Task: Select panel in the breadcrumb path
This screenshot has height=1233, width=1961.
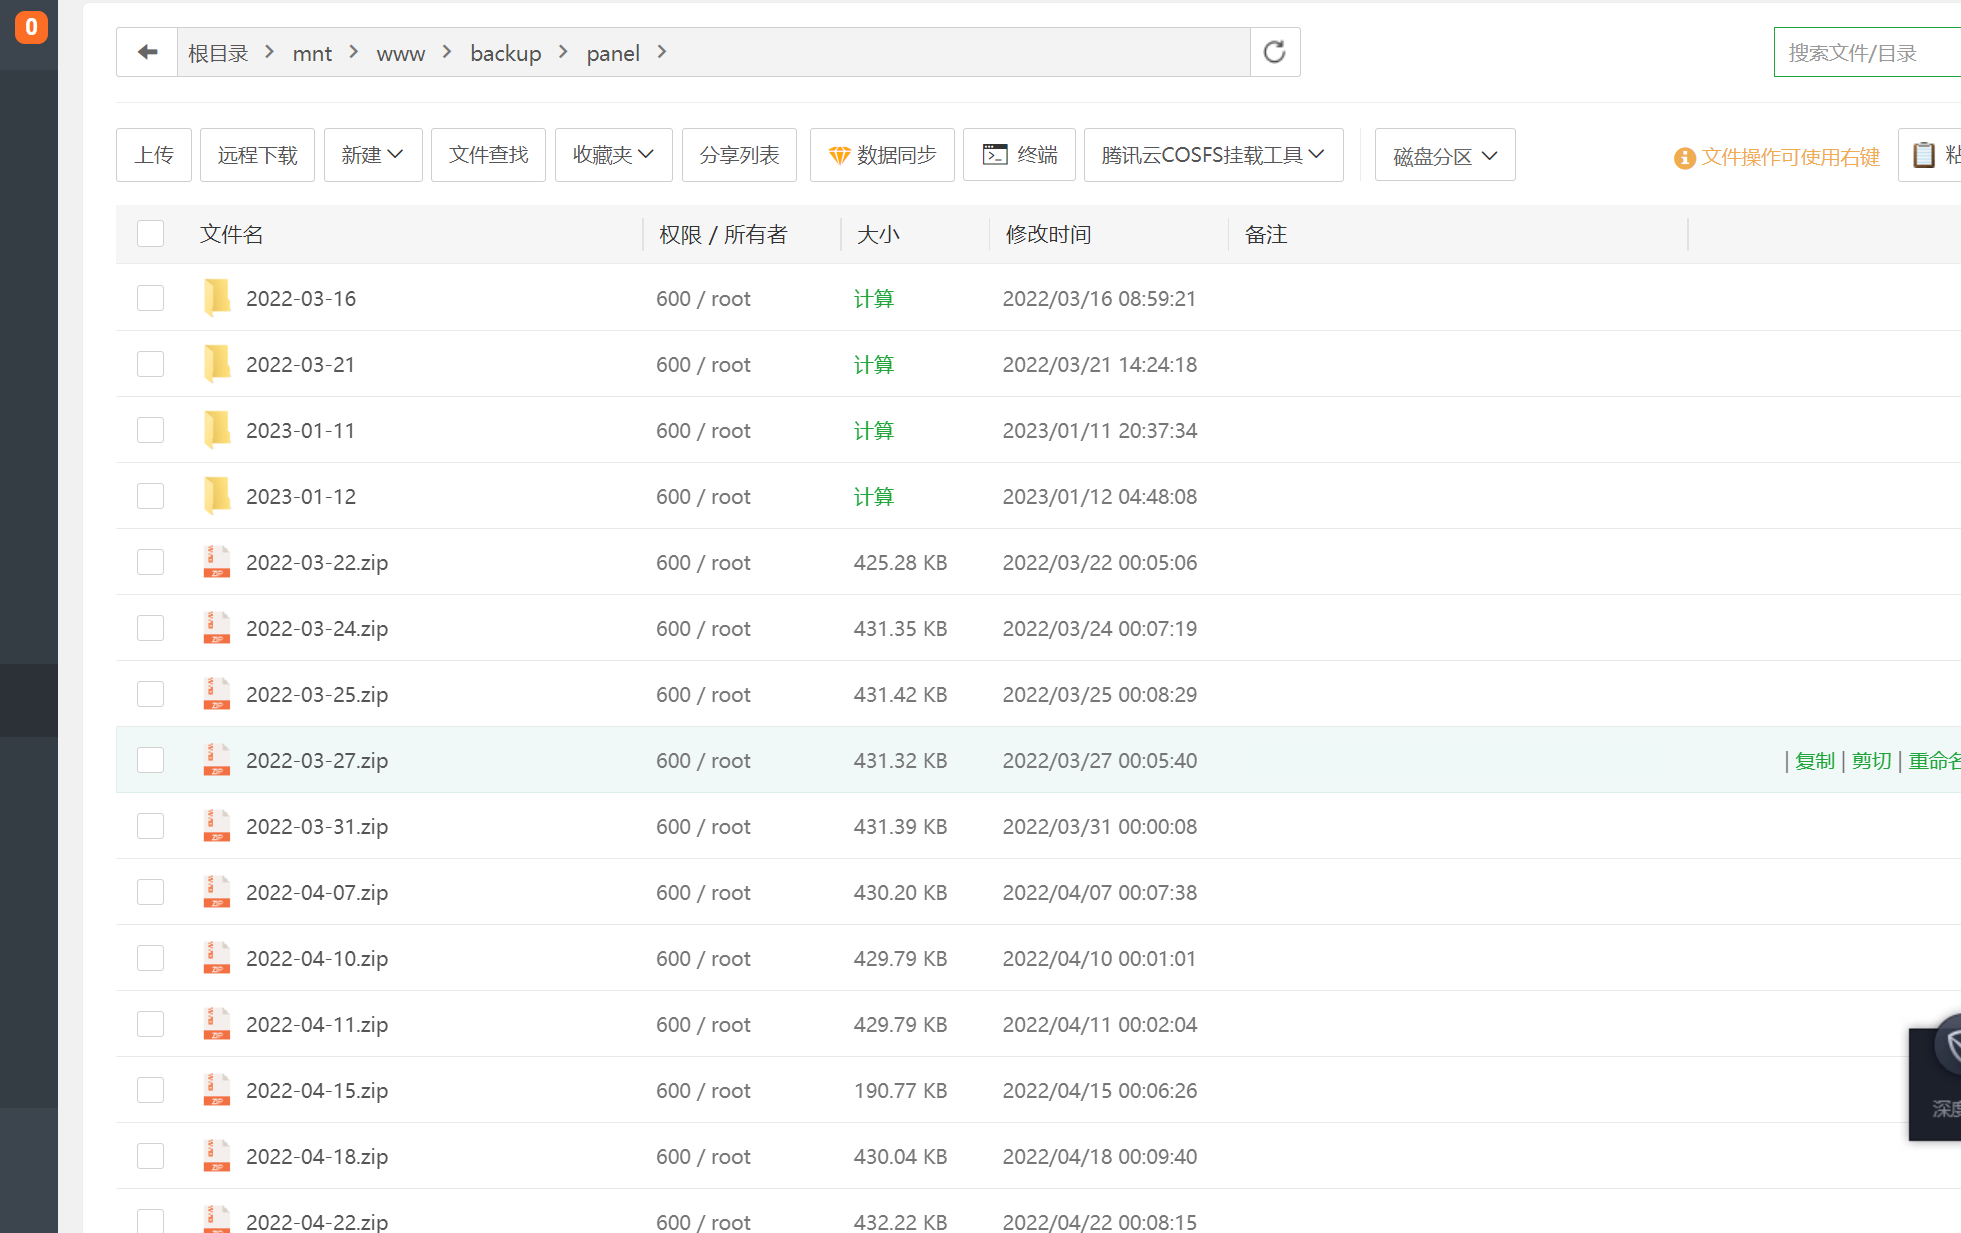Action: 613,53
